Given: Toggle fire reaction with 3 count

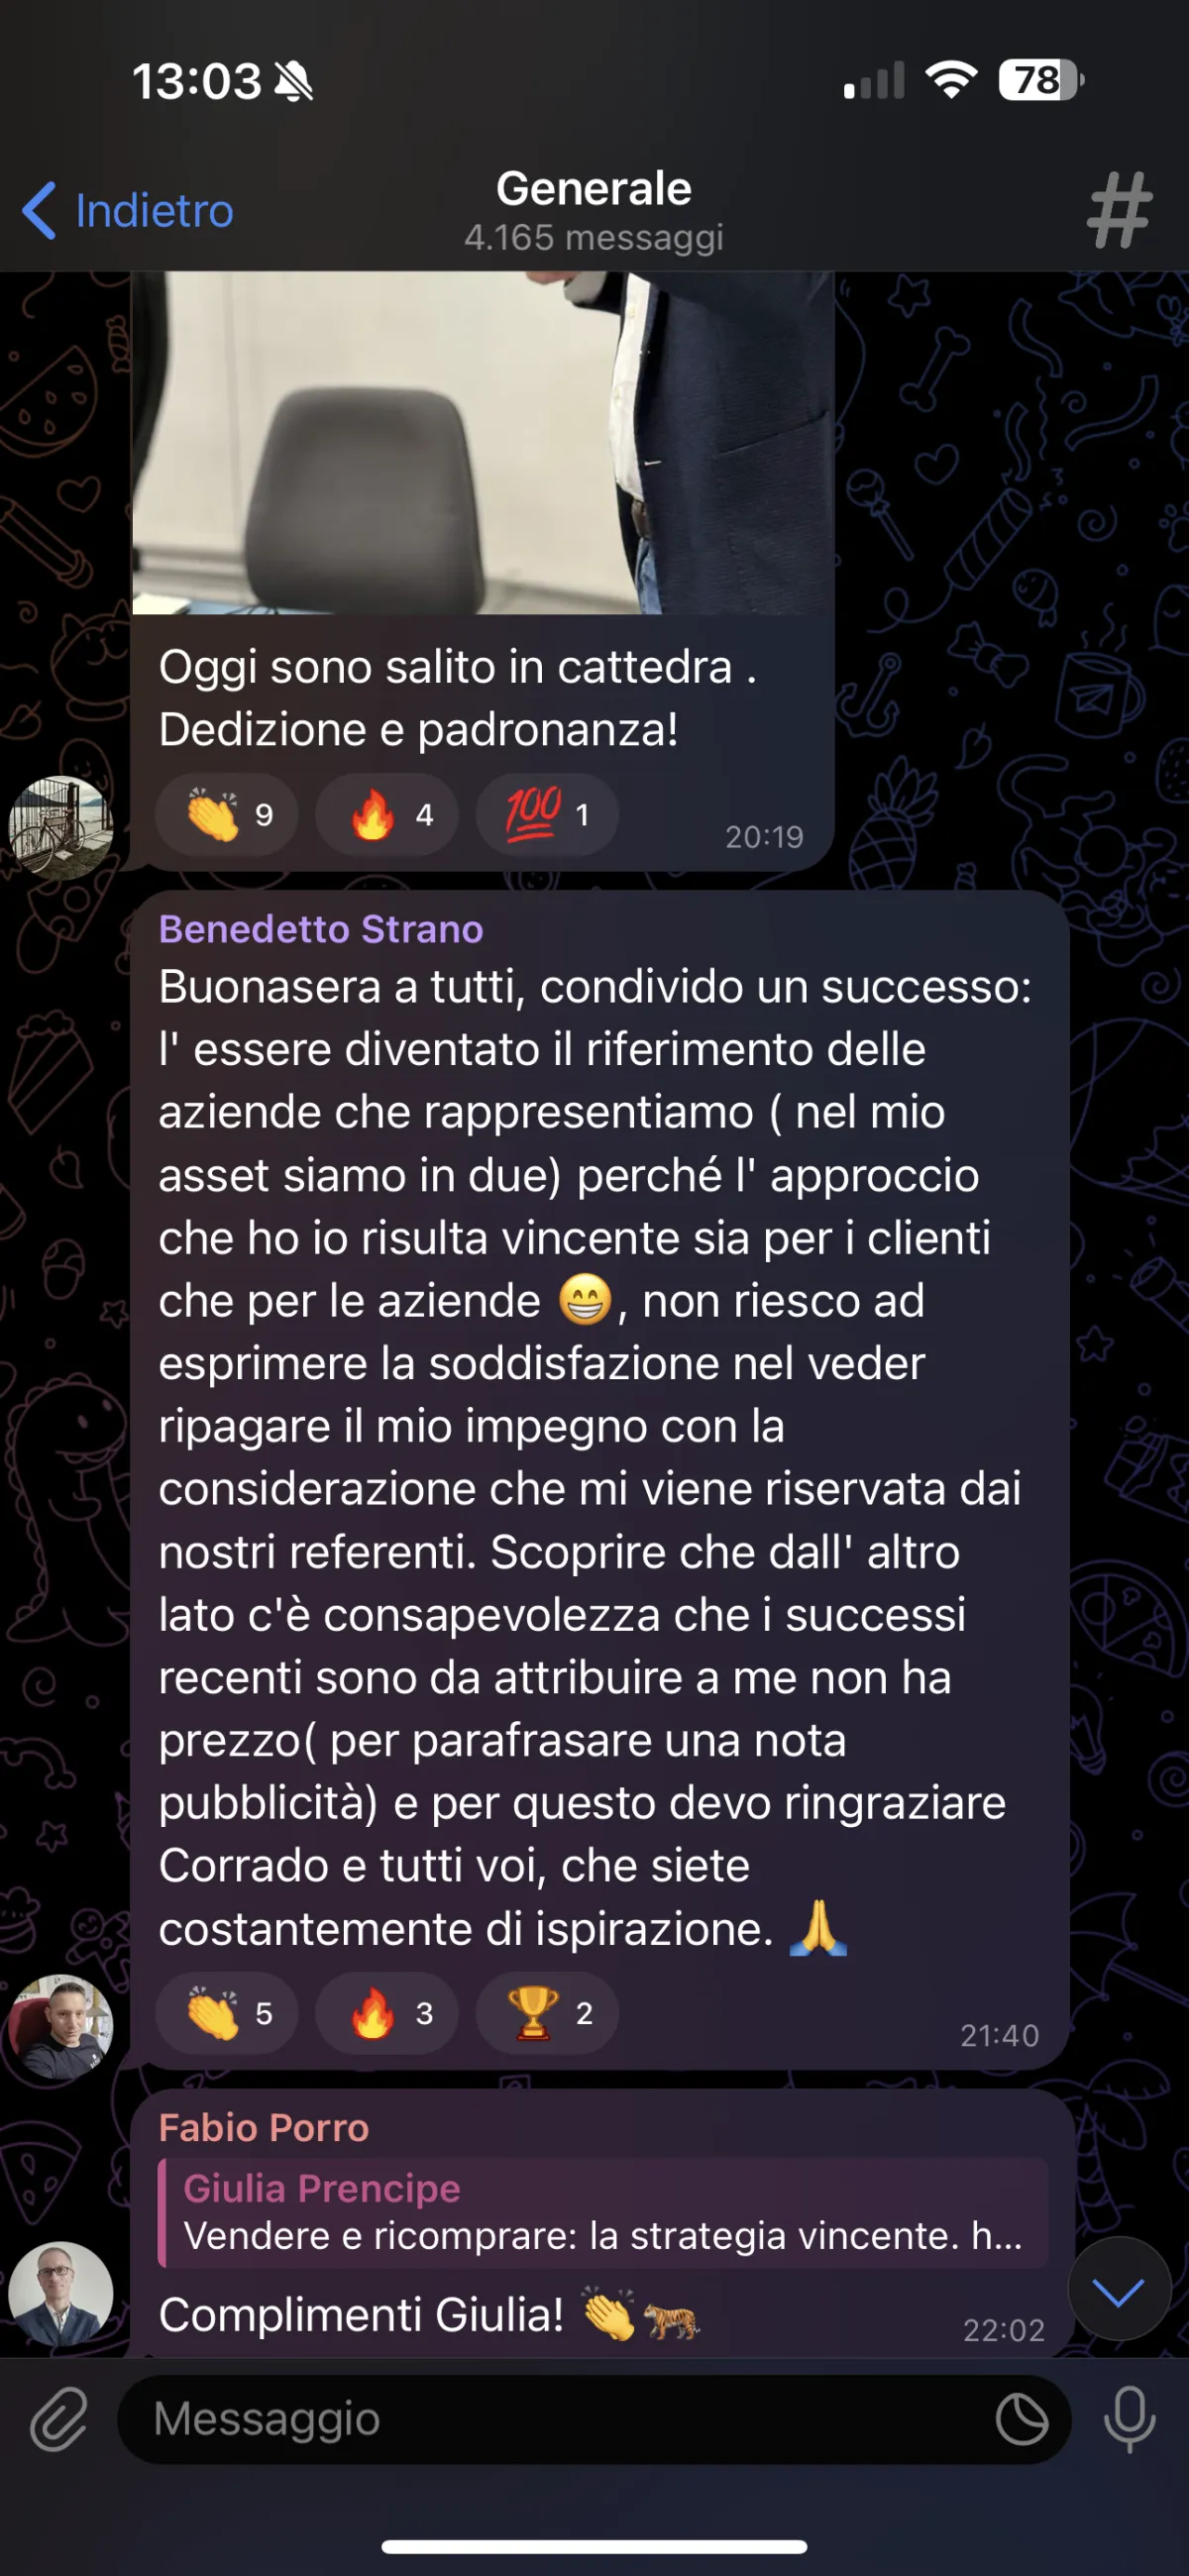Looking at the screenshot, I should pos(387,2013).
